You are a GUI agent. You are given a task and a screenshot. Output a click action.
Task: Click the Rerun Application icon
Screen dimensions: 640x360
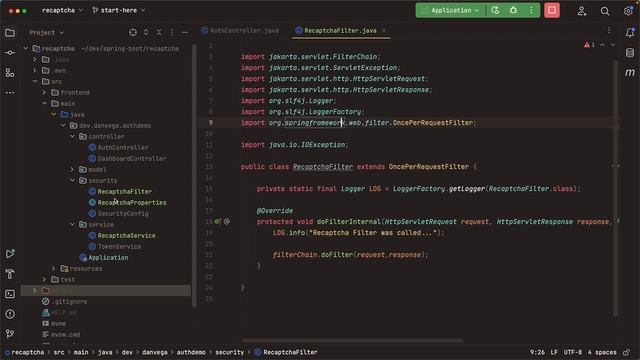pos(495,10)
